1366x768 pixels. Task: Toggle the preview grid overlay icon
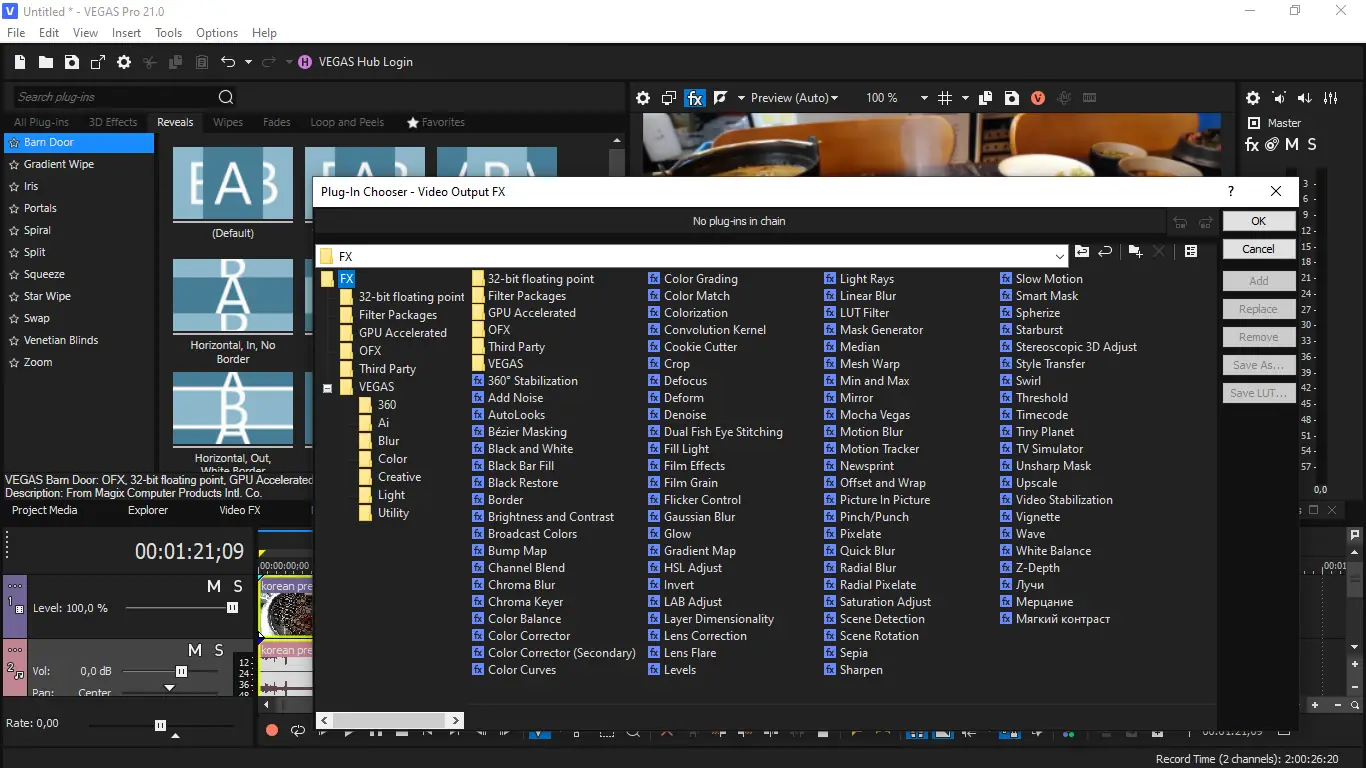(945, 98)
